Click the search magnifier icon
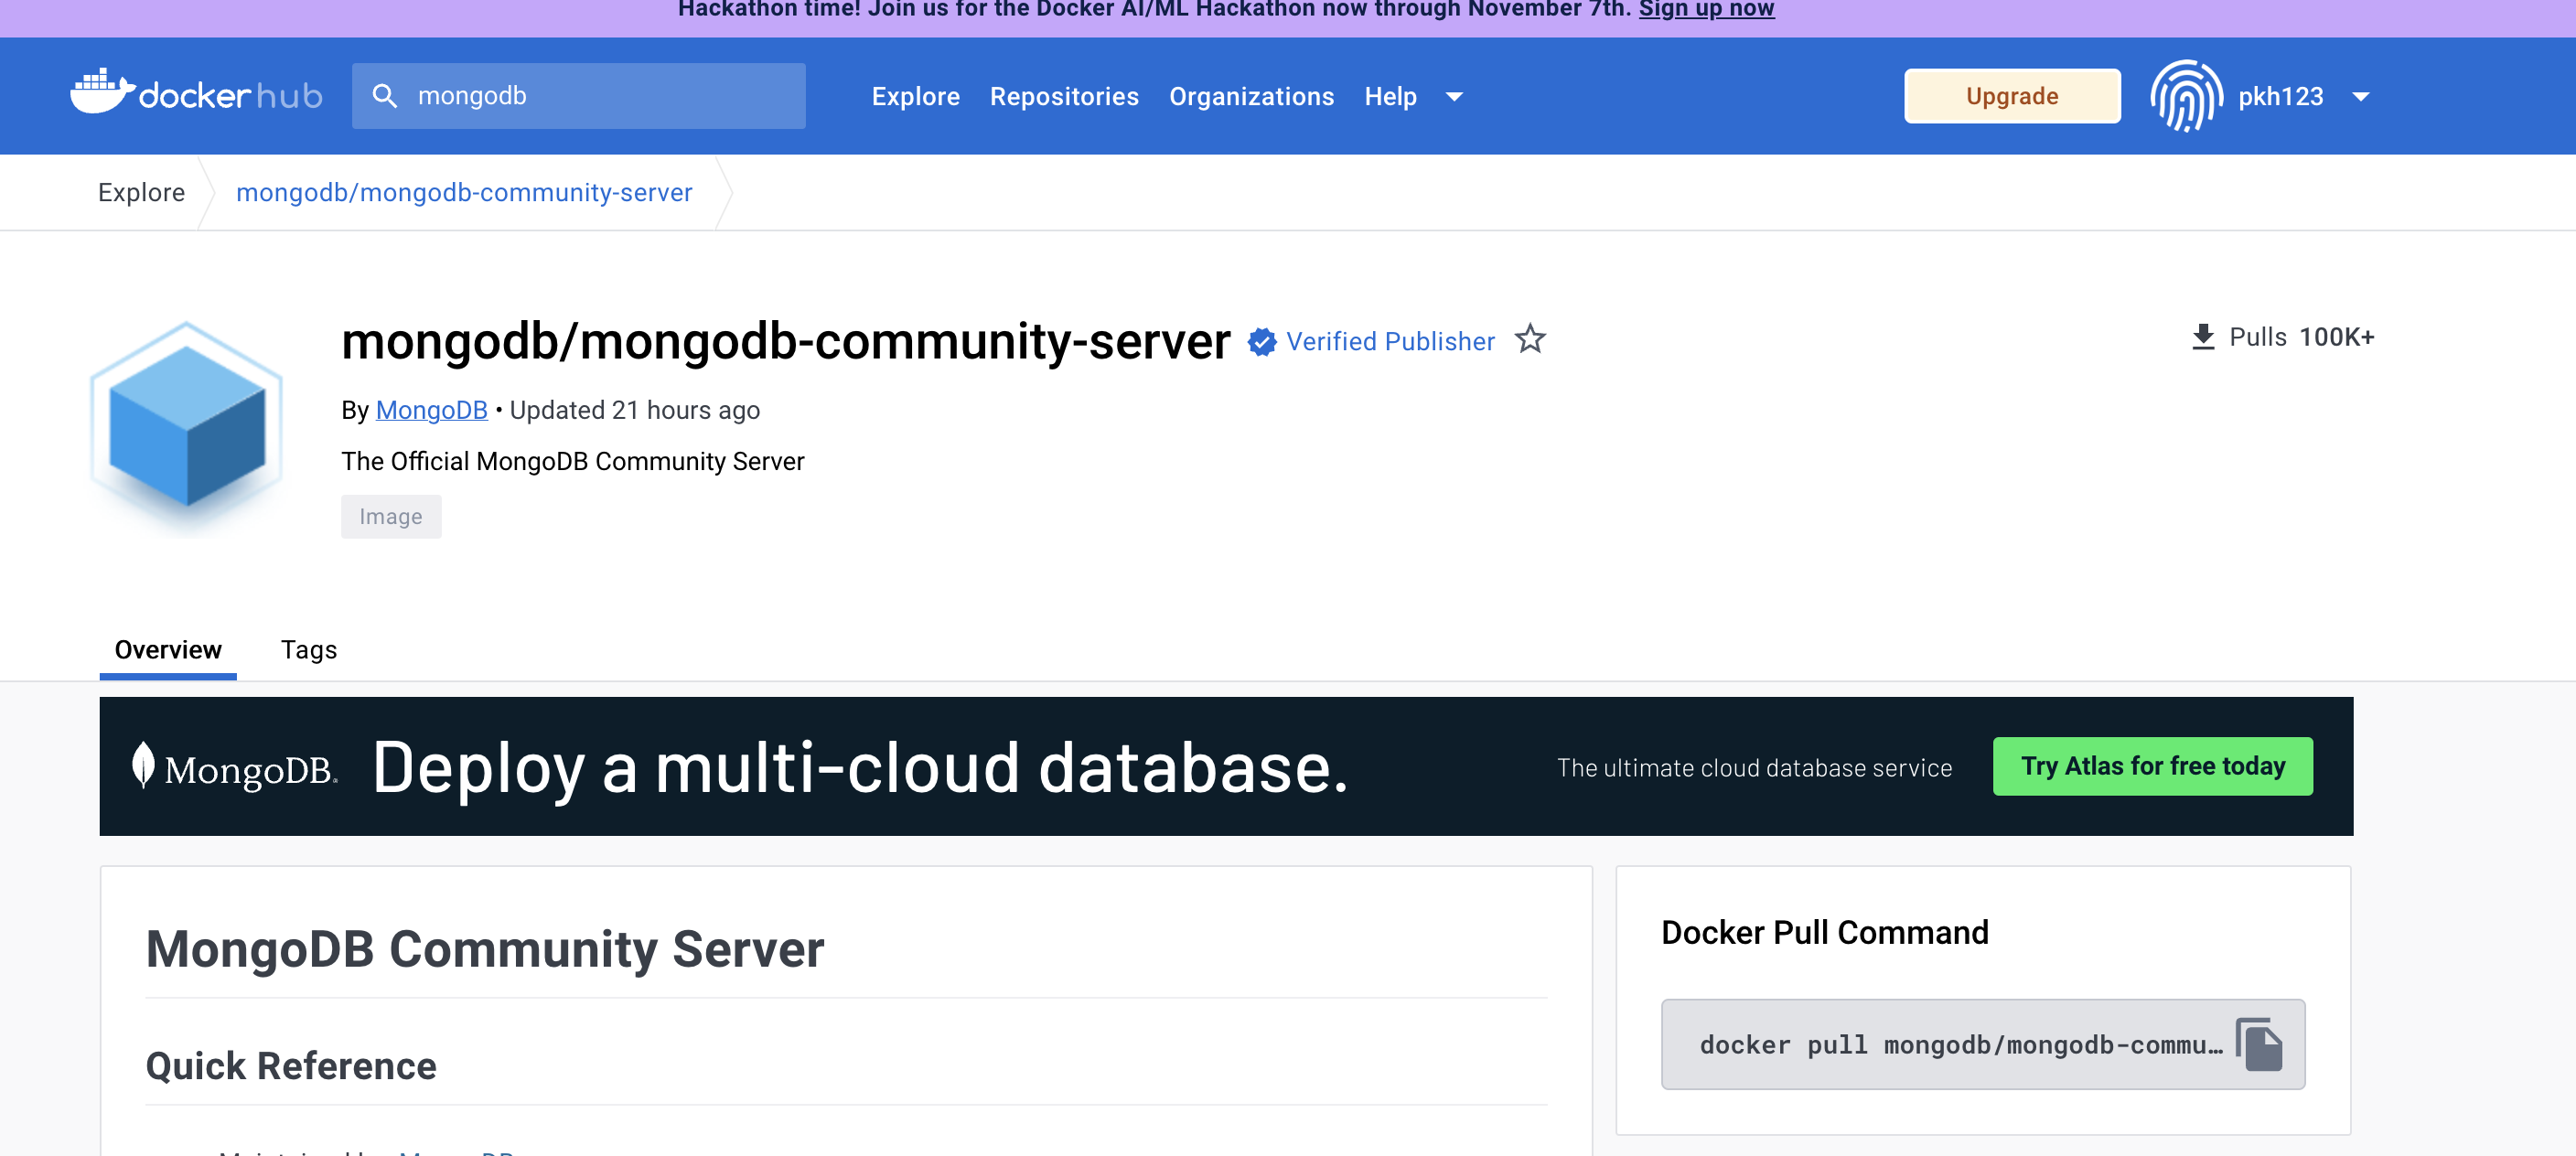Viewport: 2576px width, 1156px height. [x=384, y=96]
